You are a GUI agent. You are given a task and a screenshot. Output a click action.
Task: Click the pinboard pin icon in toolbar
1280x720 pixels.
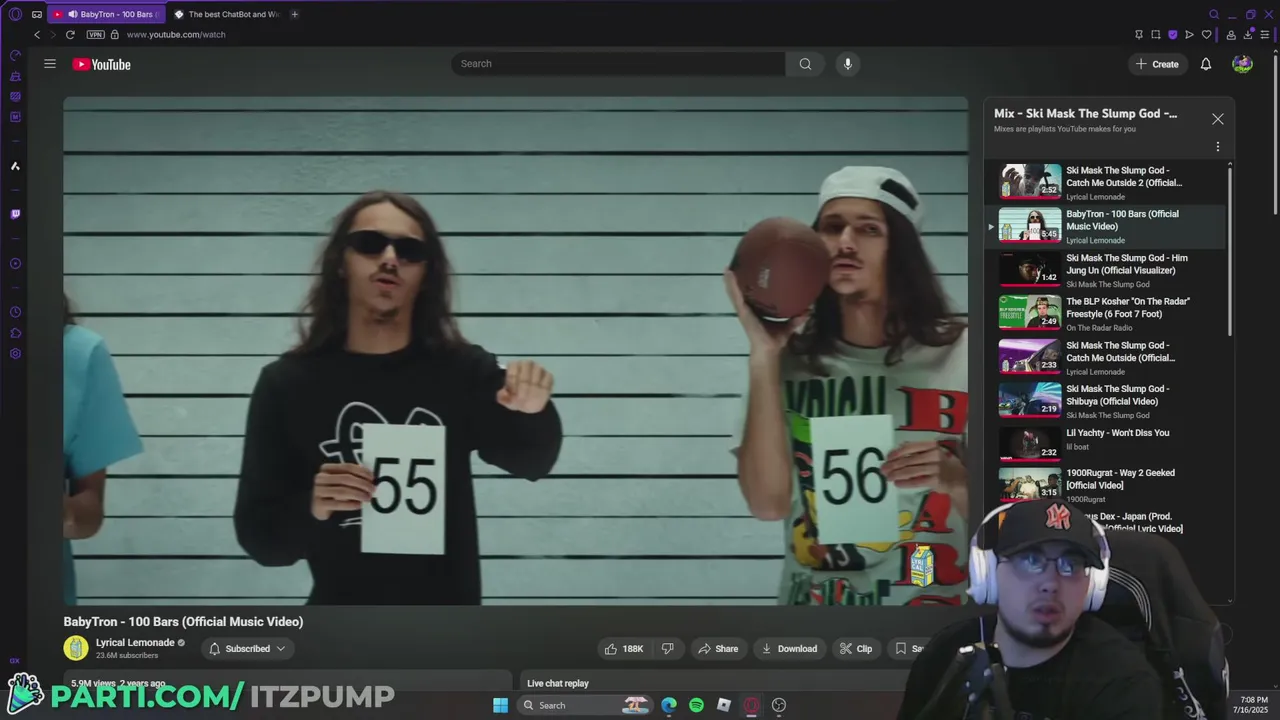tap(1138, 34)
